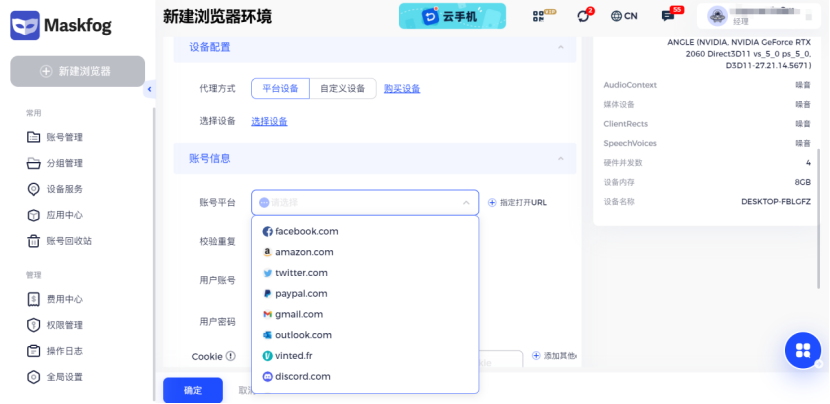Click the facebook.com platform icon
Image resolution: width=830 pixels, height=404 pixels.
point(267,231)
